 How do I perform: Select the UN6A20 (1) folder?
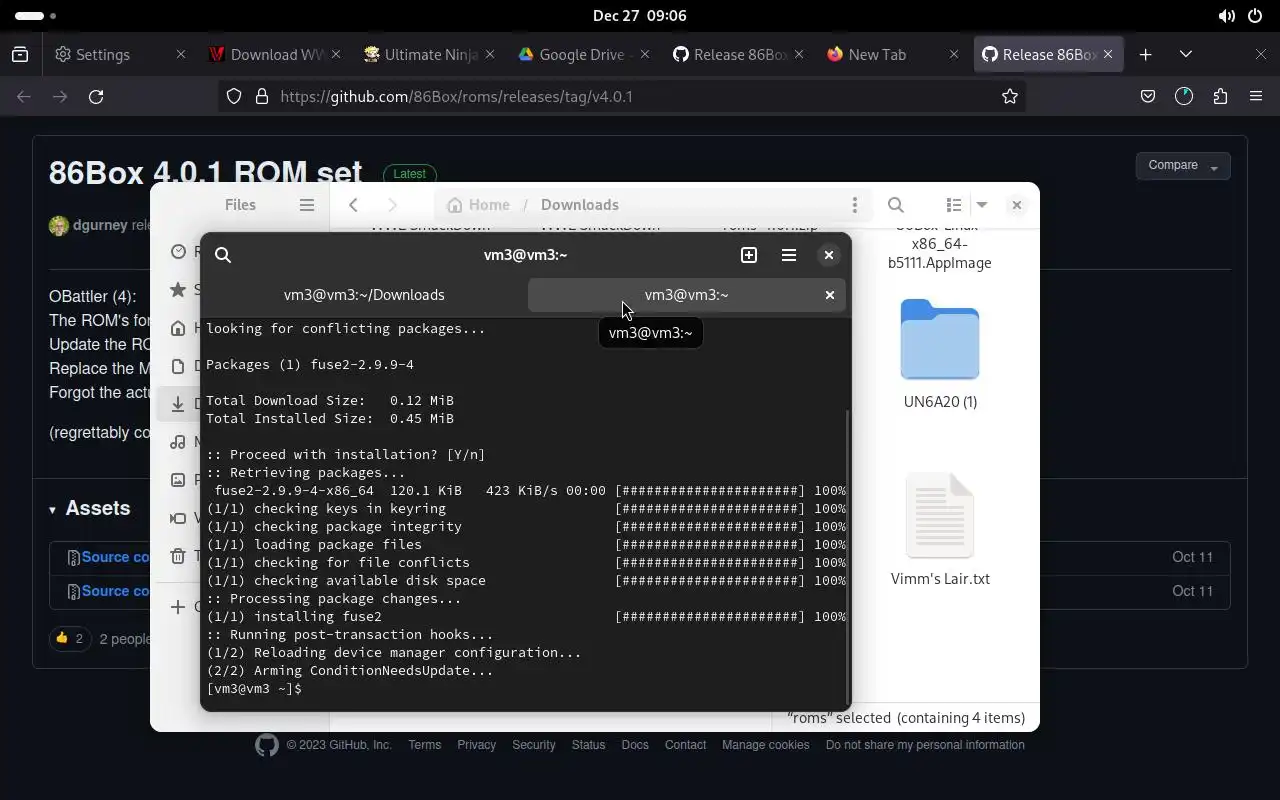tap(940, 355)
